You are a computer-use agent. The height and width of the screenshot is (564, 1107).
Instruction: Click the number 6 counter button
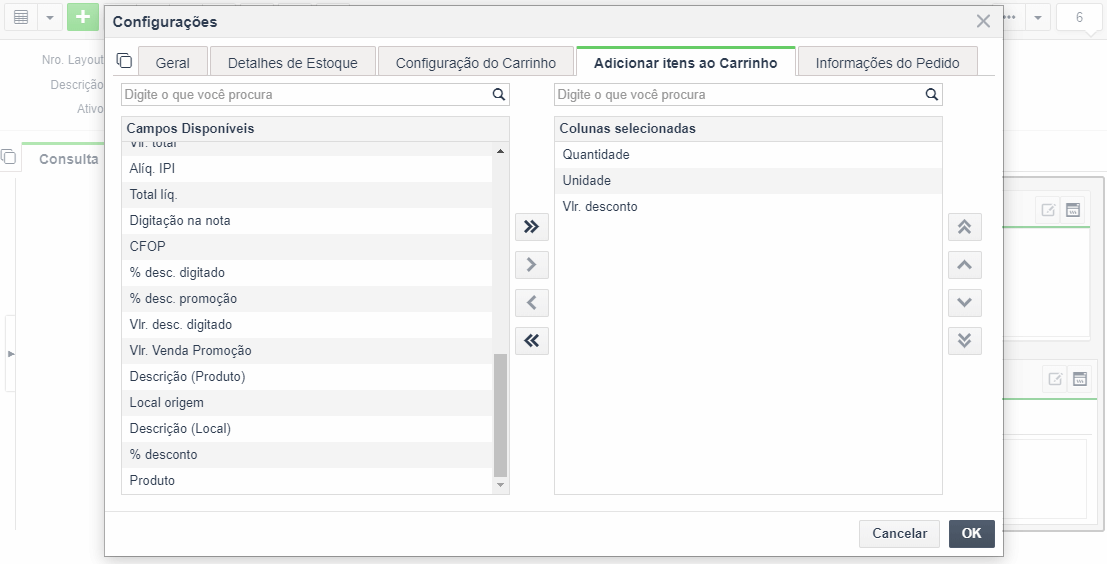[1079, 18]
